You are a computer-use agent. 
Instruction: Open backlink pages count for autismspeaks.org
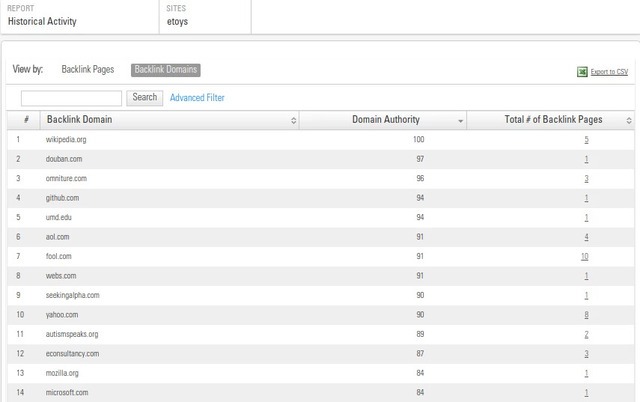pos(586,334)
